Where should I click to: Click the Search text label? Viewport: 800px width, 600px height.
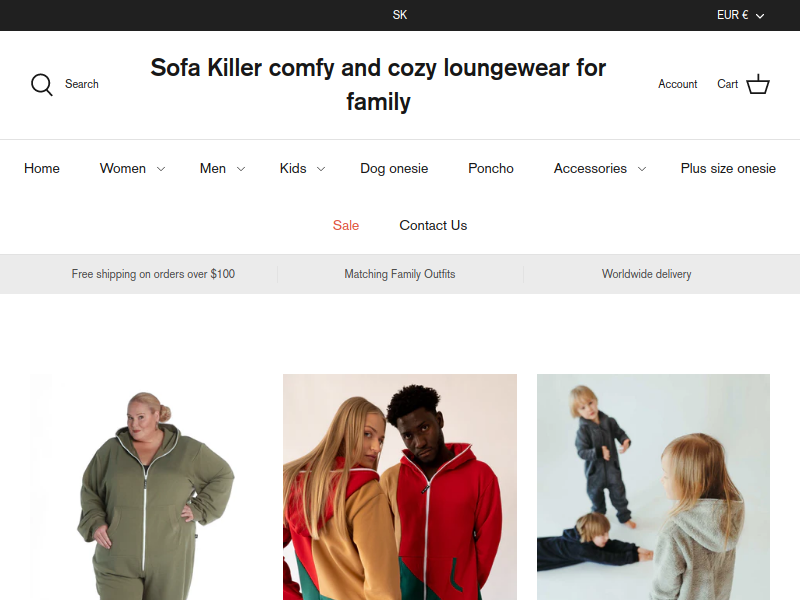[x=82, y=84]
